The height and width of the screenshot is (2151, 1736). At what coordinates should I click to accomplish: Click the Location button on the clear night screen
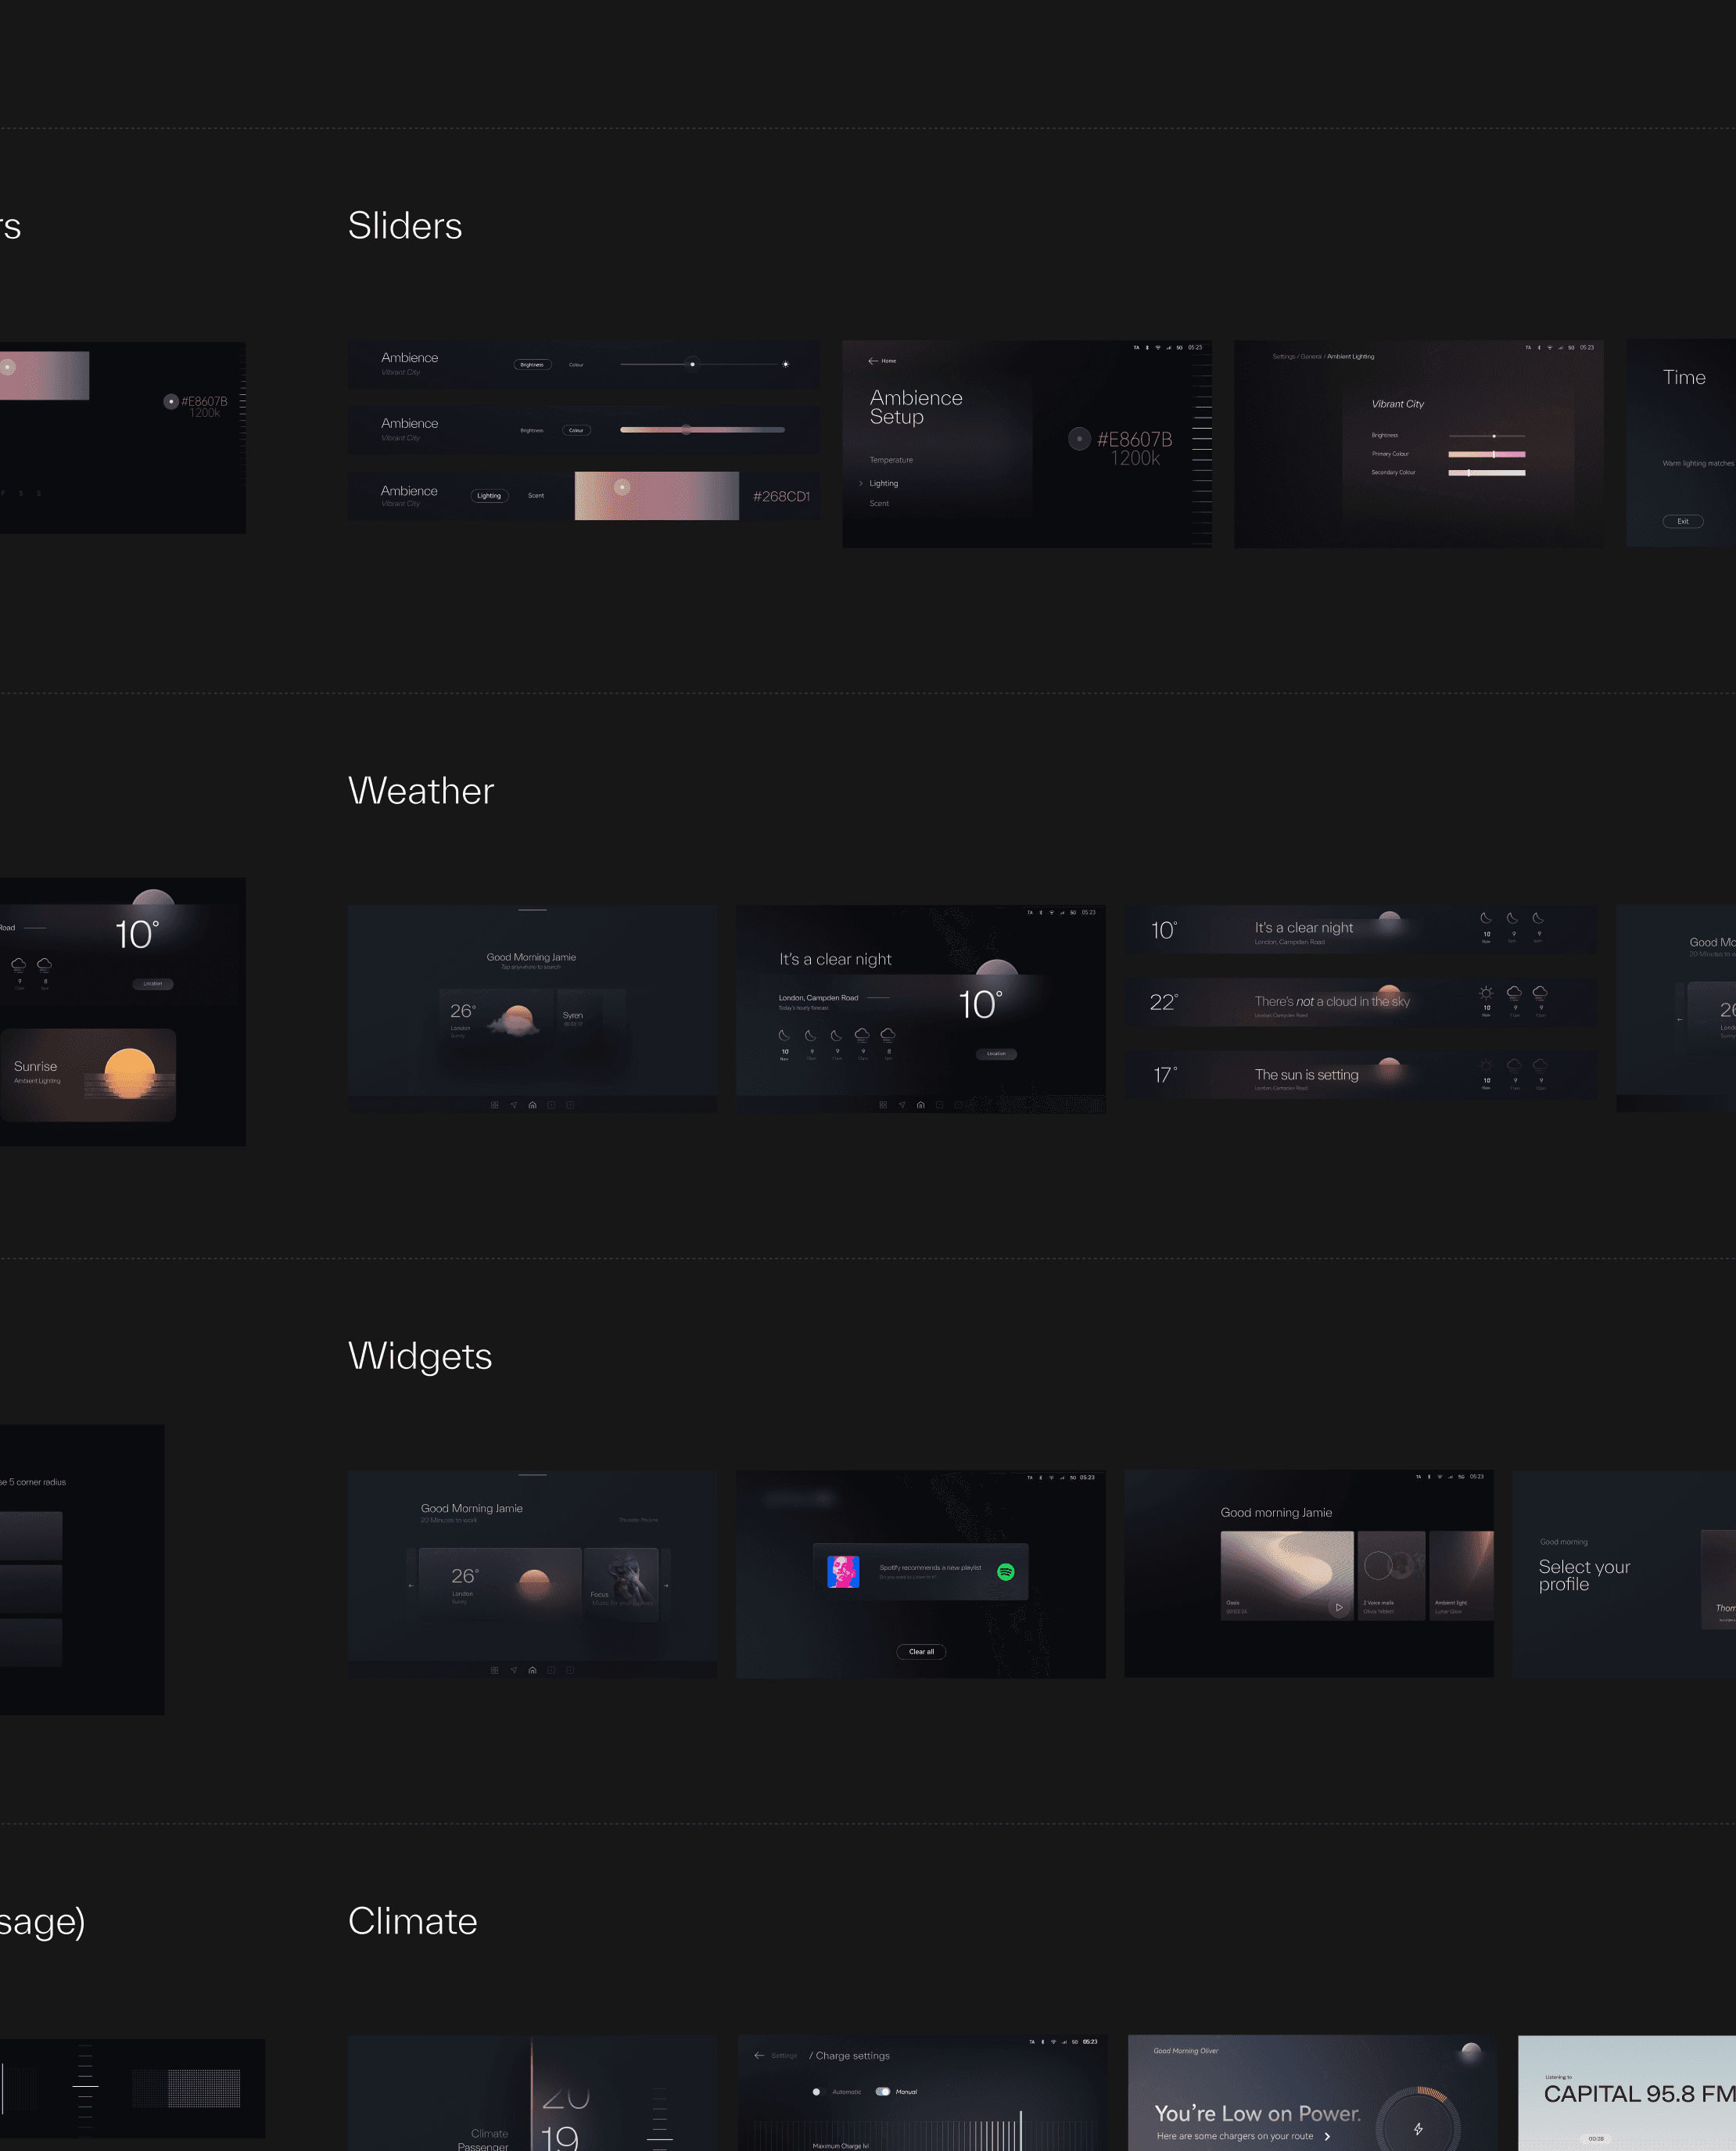click(996, 1054)
